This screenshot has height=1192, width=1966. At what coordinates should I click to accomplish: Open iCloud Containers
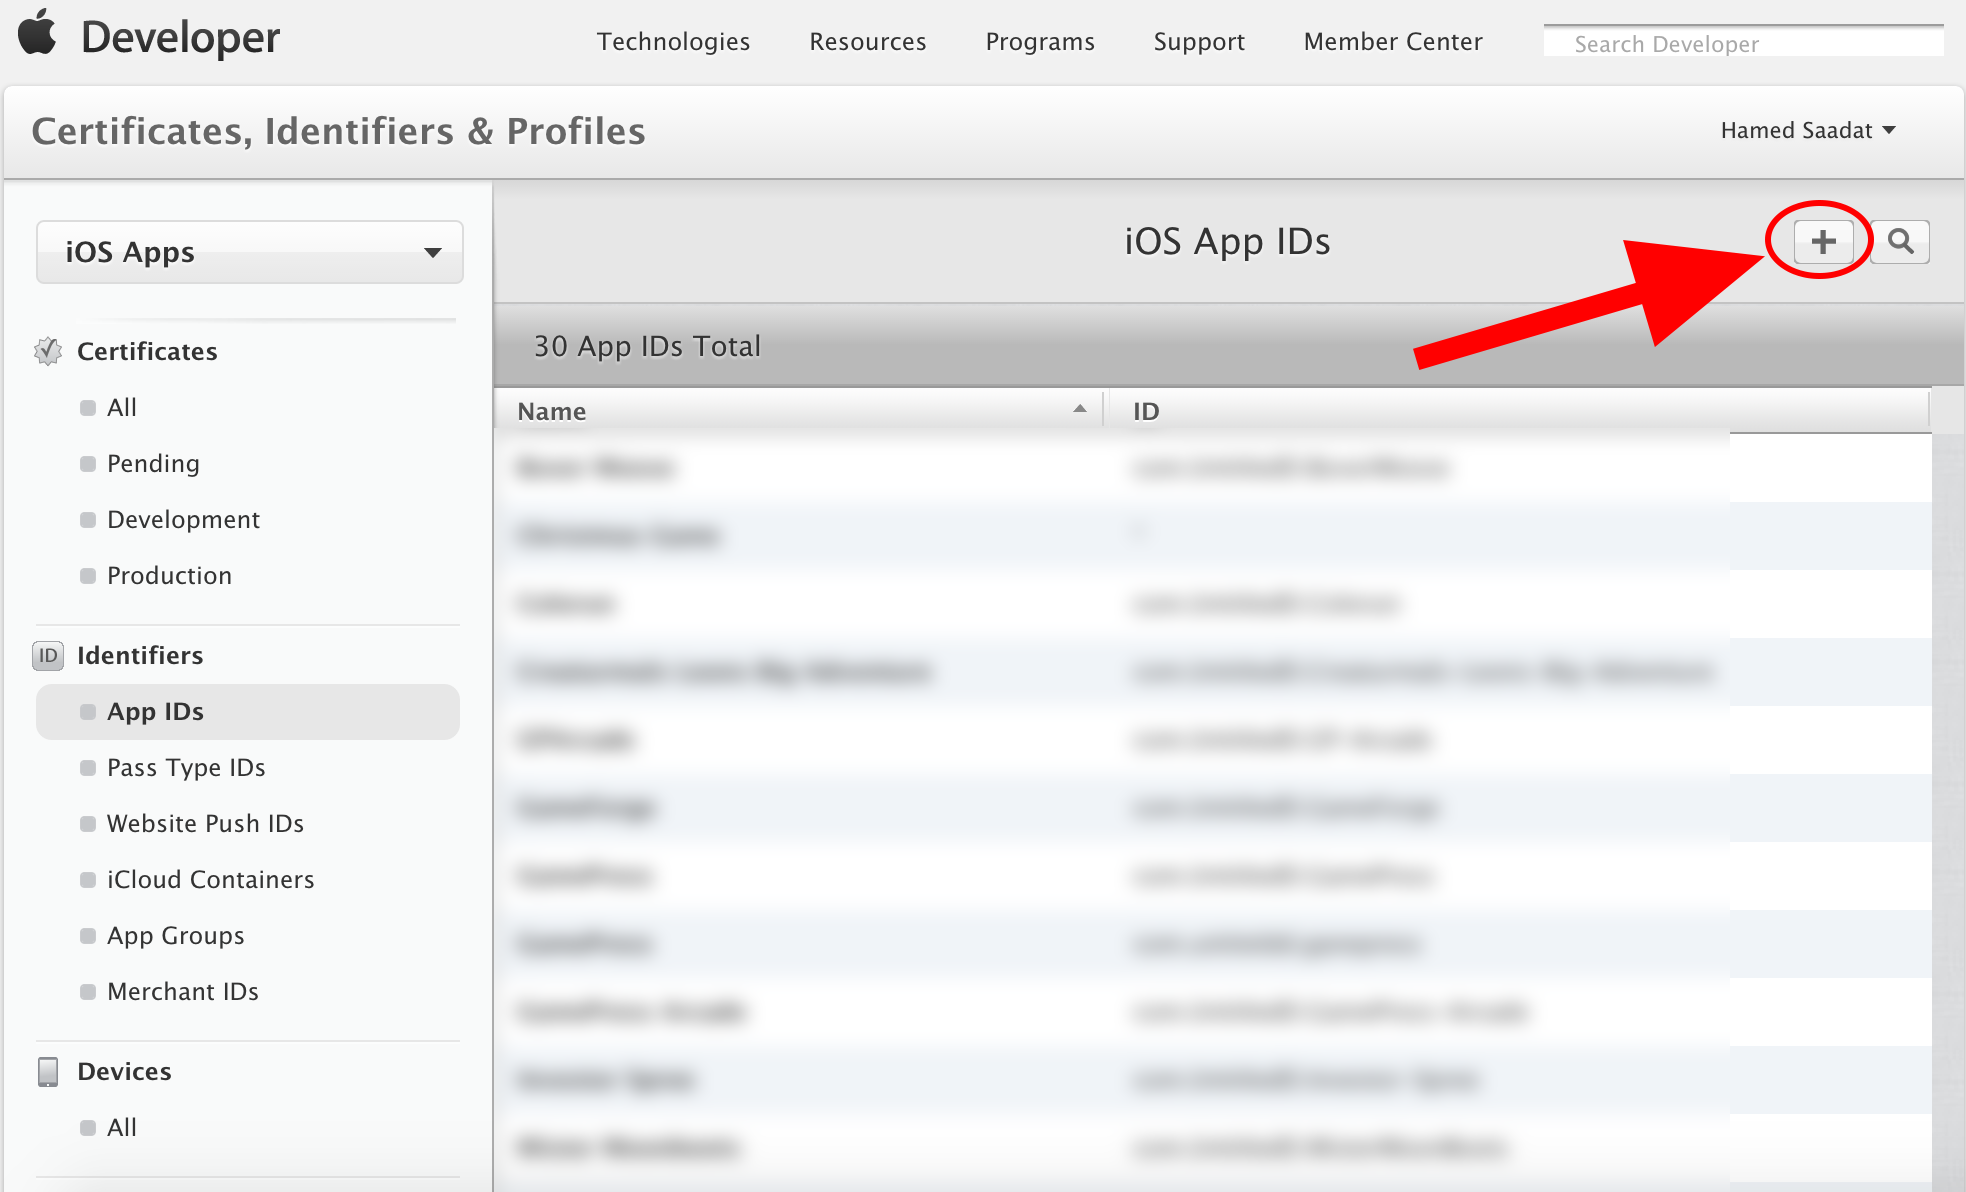[210, 880]
